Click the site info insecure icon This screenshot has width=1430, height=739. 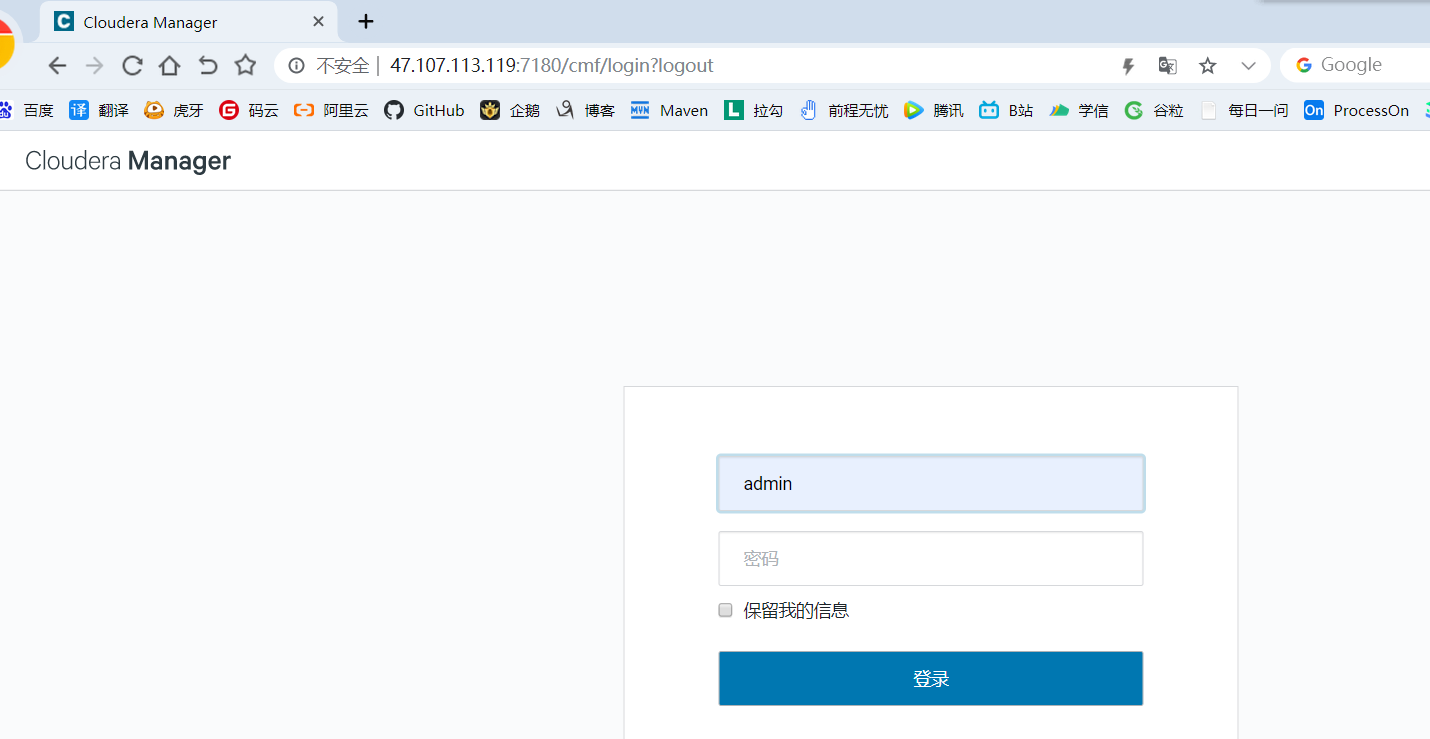296,66
